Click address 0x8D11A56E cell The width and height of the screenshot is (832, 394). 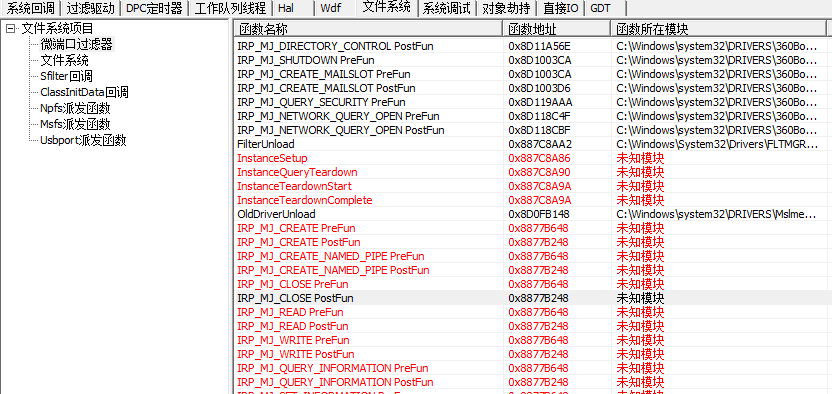click(x=540, y=46)
